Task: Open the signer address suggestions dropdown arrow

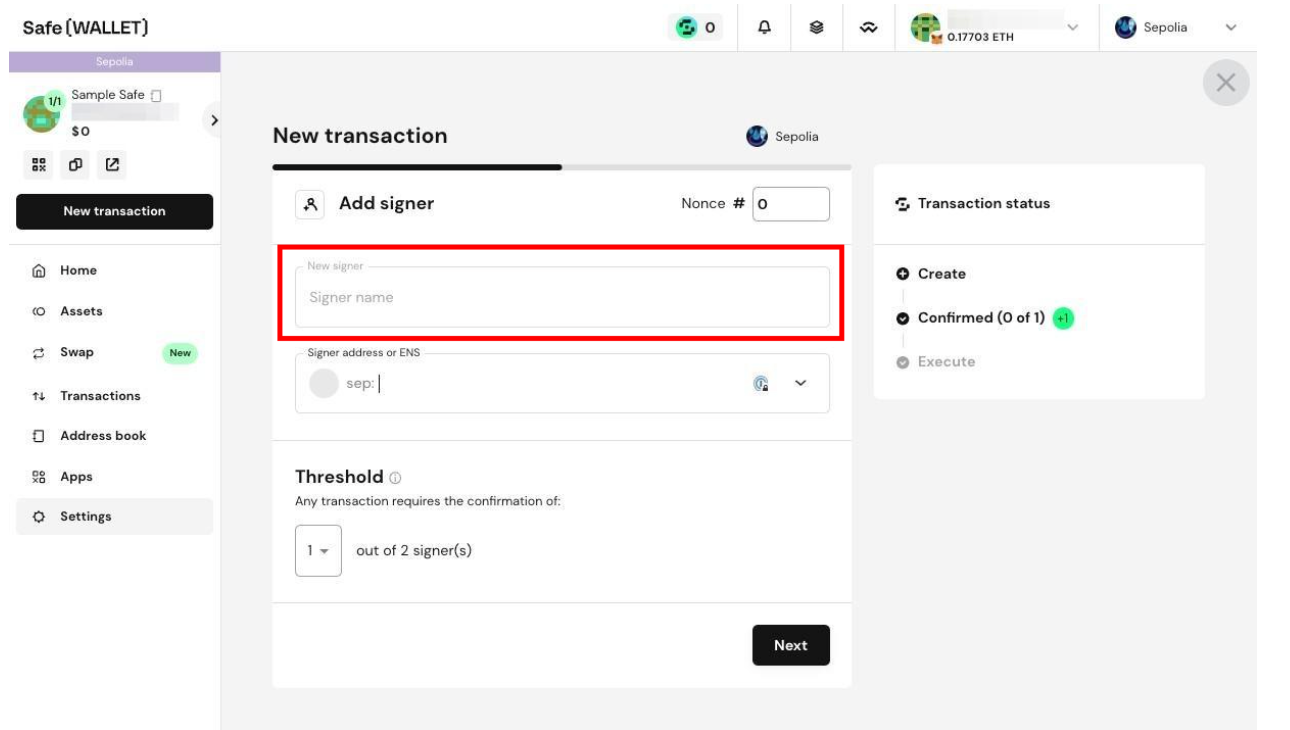Action: point(800,383)
